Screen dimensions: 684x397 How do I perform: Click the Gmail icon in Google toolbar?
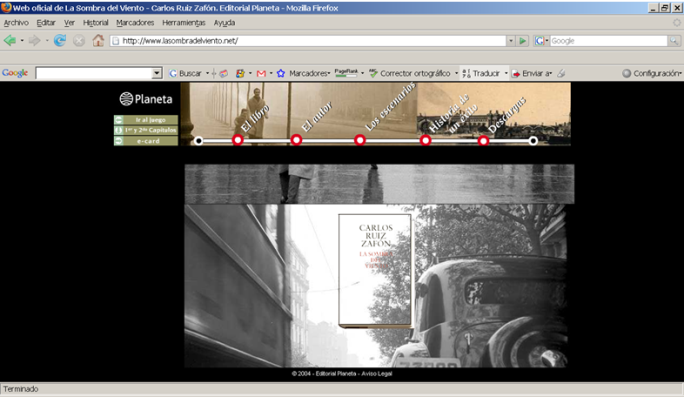pos(261,73)
